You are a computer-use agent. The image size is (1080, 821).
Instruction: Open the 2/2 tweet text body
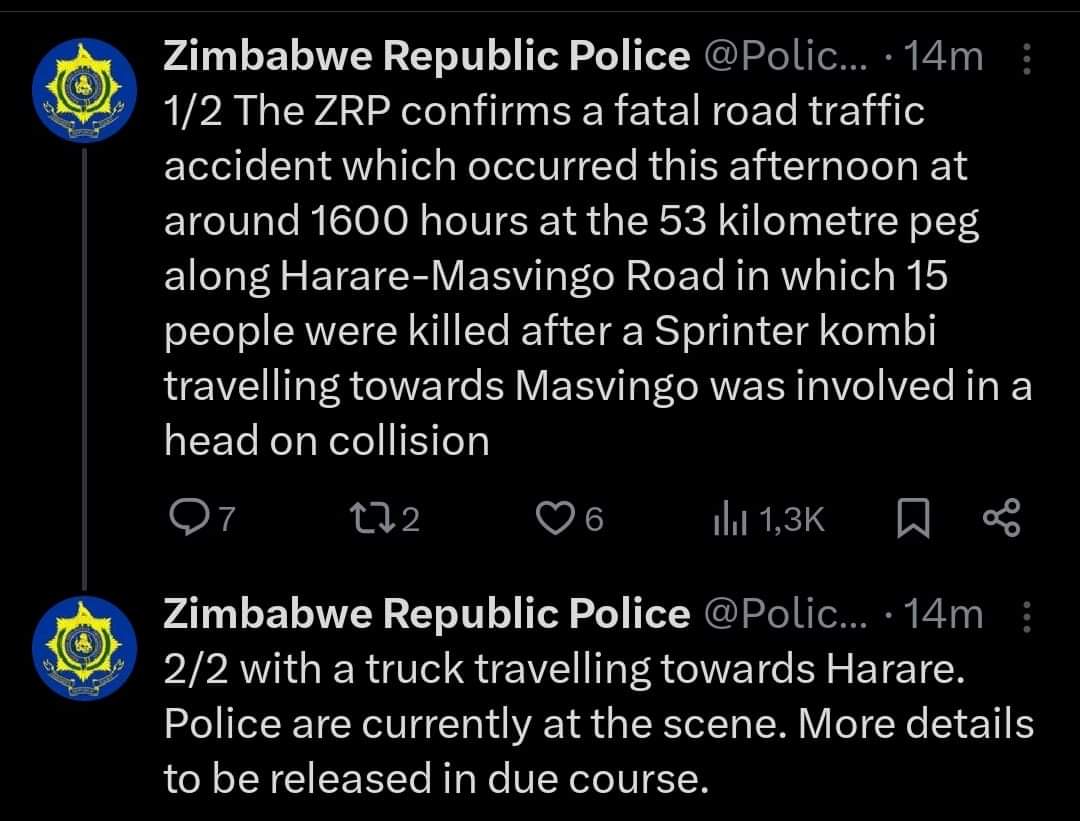click(x=599, y=724)
